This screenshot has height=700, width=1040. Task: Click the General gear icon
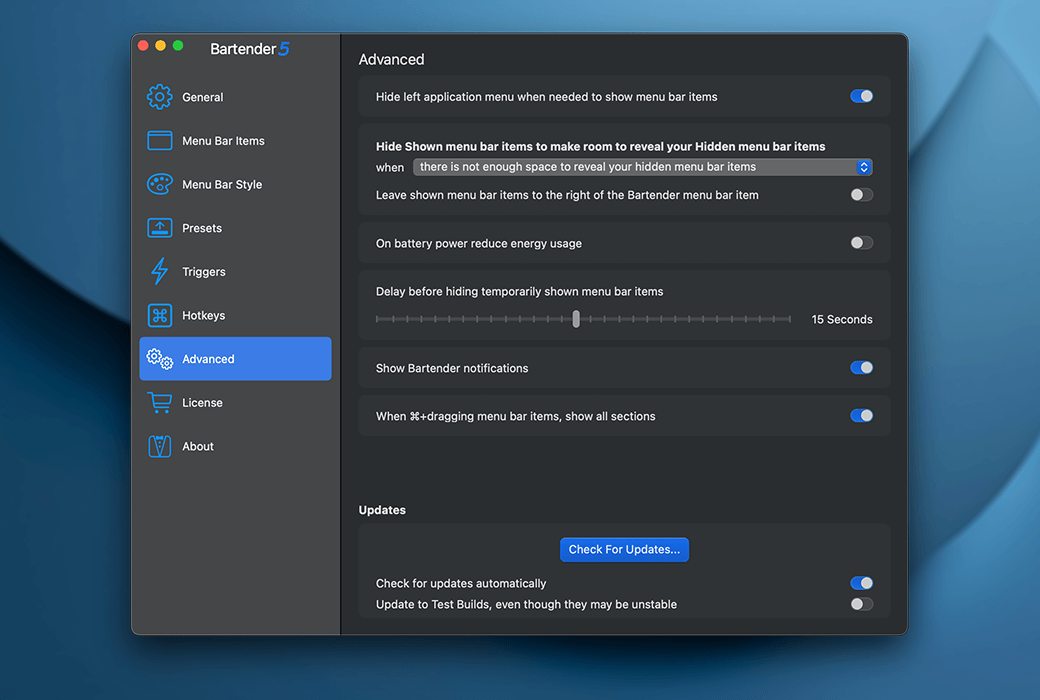tap(160, 97)
